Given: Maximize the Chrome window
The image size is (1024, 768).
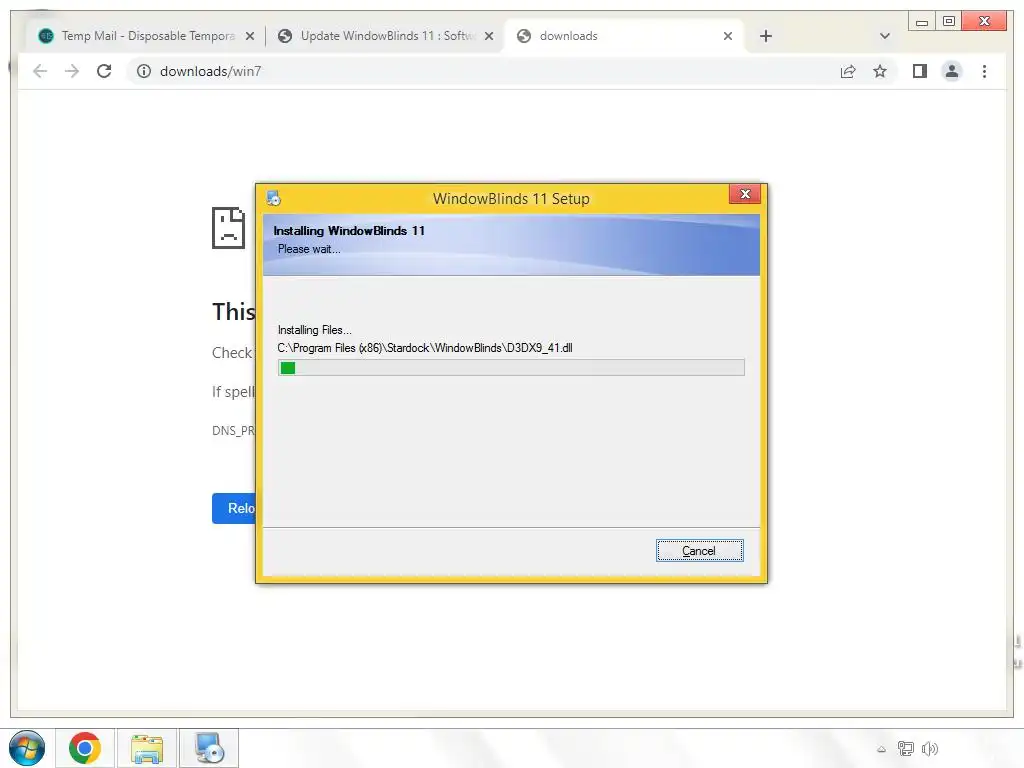Looking at the screenshot, I should coord(950,22).
